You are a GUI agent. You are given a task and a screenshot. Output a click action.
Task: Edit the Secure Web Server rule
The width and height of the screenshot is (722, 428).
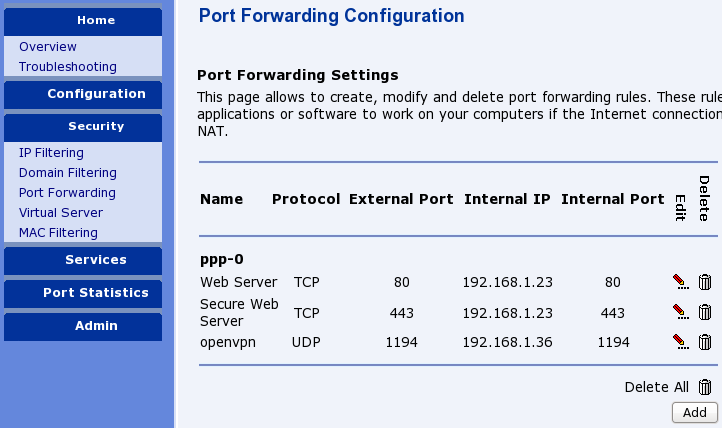tap(681, 312)
